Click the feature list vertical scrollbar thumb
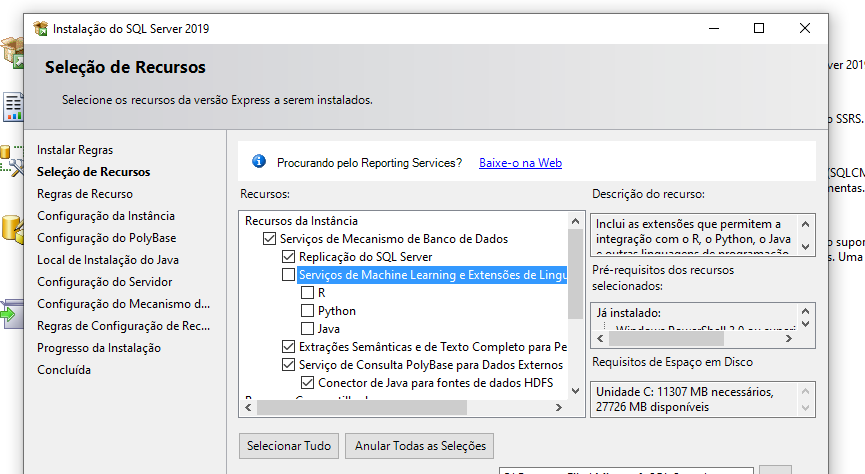865x474 pixels. click(575, 274)
